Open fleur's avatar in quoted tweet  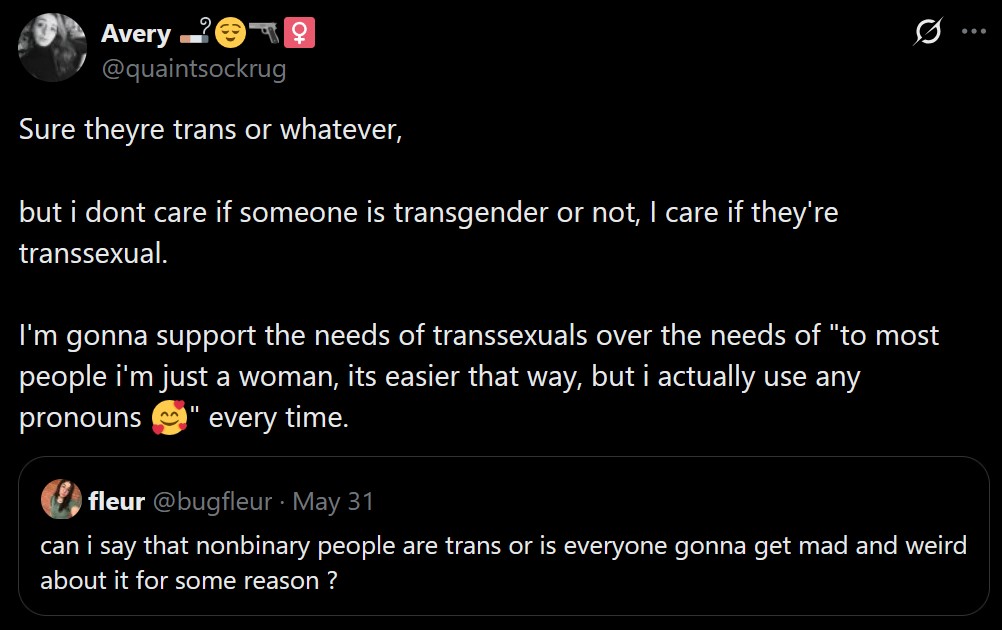tap(61, 499)
